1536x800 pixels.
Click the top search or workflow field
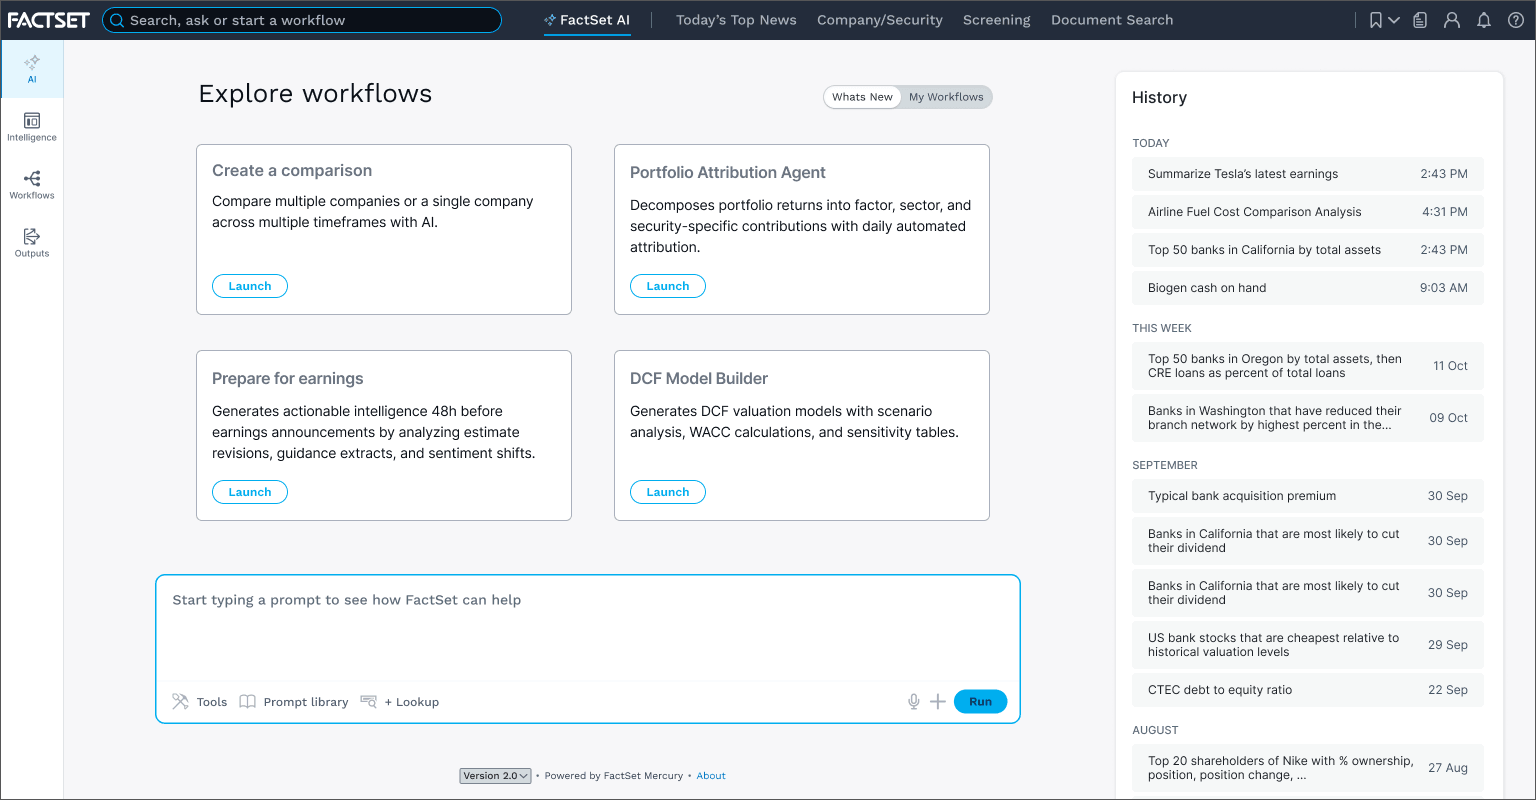point(302,20)
